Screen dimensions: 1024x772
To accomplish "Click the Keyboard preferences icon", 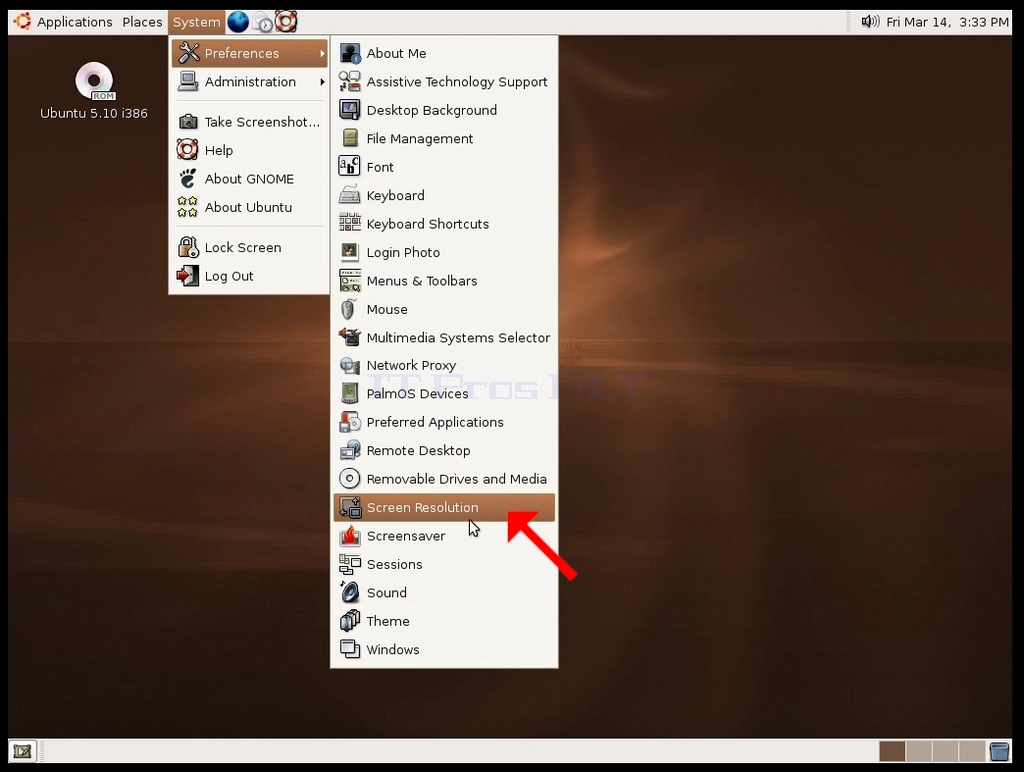I will 350,195.
